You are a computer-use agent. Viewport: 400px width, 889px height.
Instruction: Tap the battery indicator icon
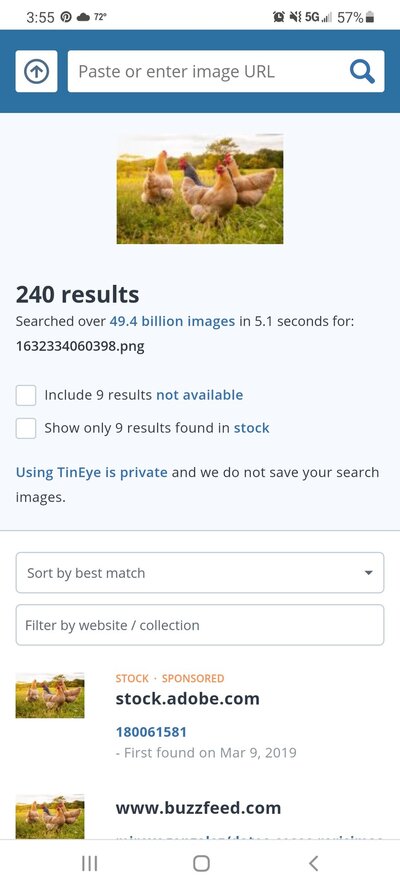(x=370, y=18)
